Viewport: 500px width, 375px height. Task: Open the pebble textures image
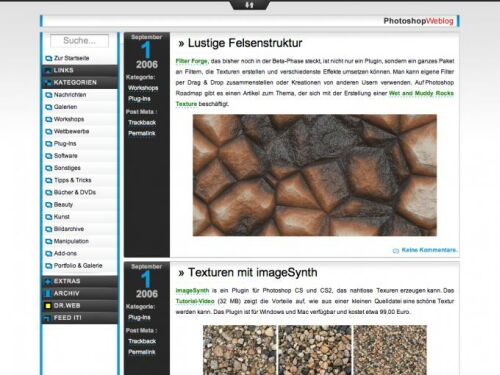click(x=315, y=350)
